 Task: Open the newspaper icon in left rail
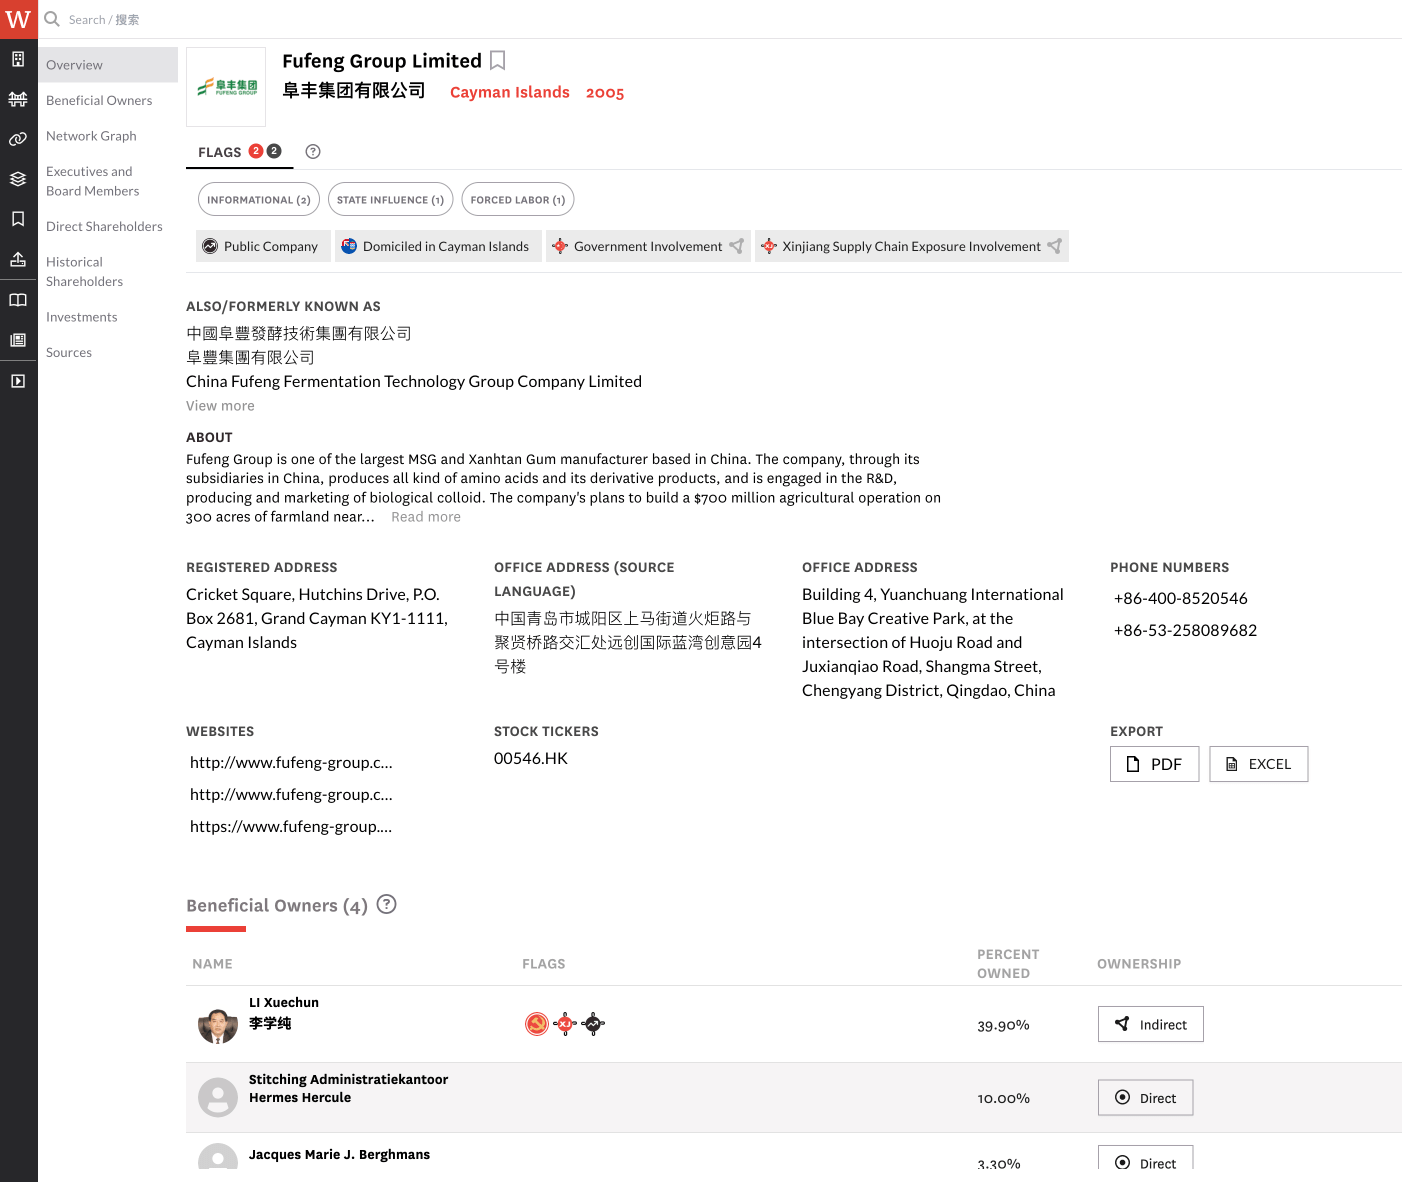point(18,340)
